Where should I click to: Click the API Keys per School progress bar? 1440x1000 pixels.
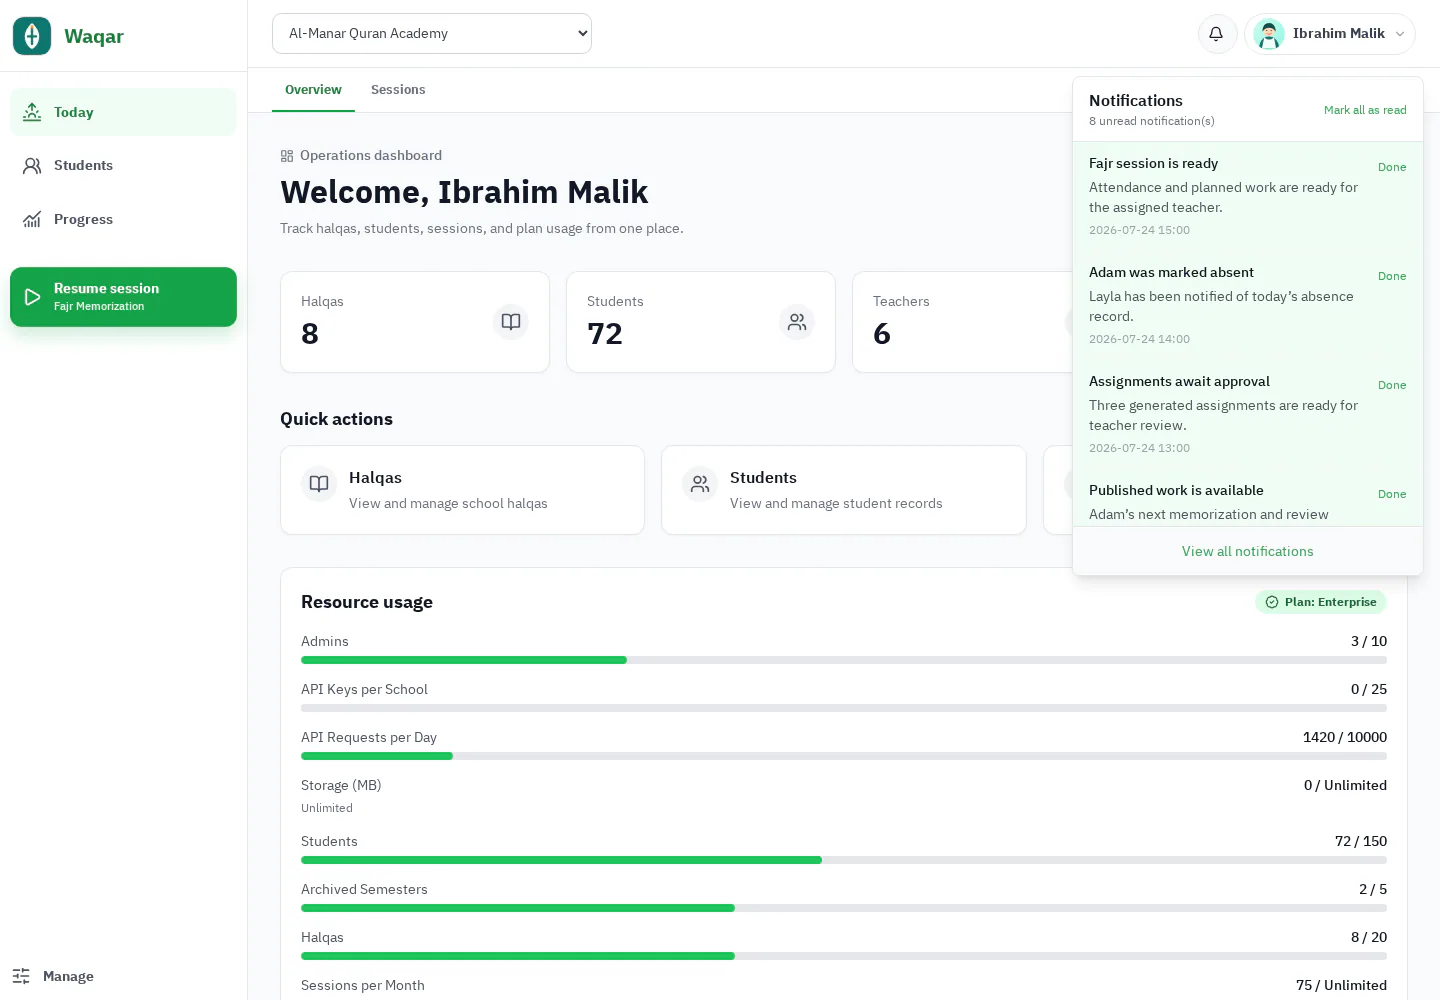(x=843, y=708)
